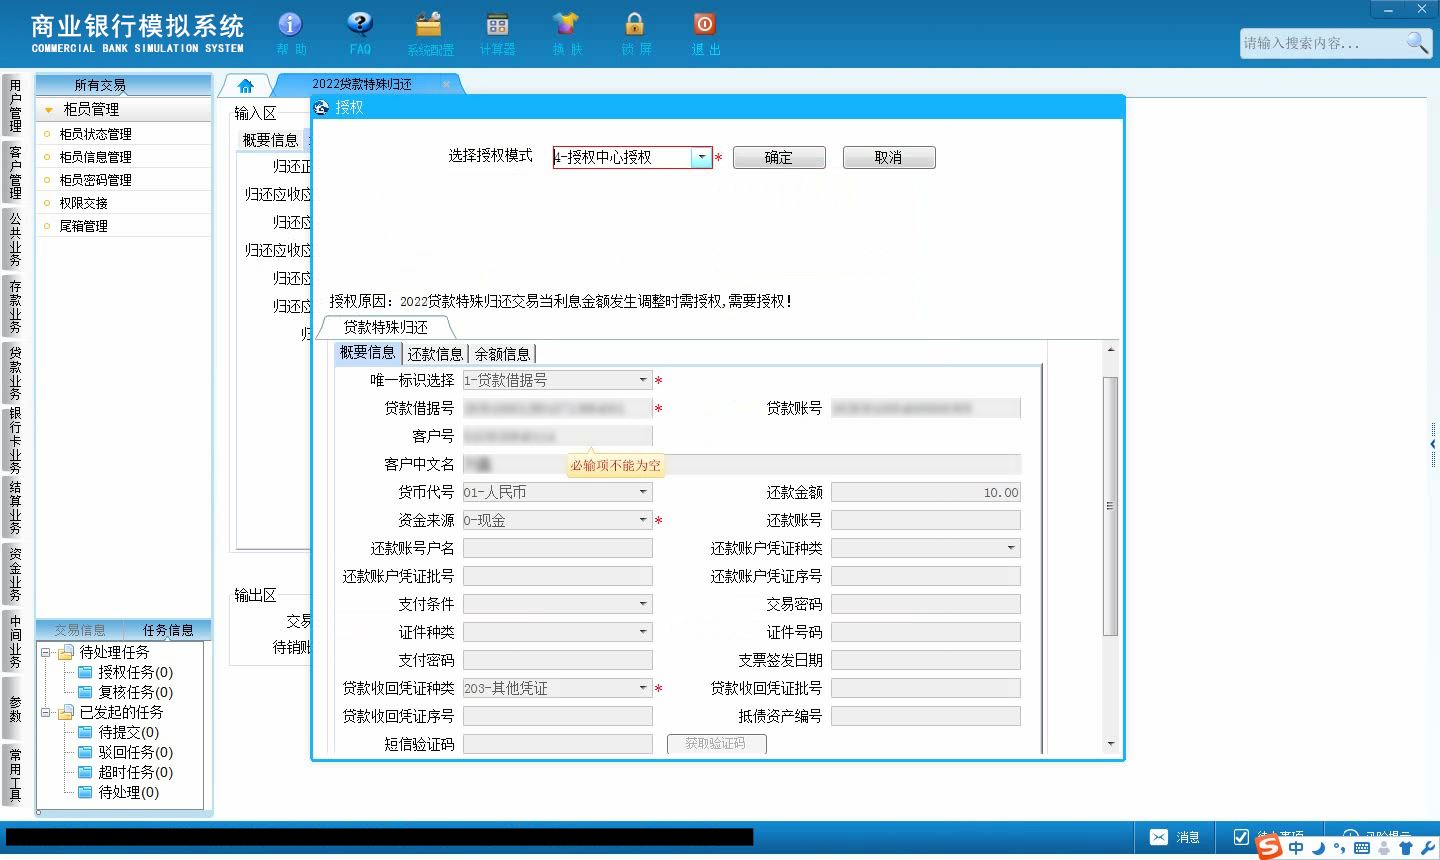Screen dimensions: 1440x860
Task: Click the Sogou input method S icon
Action: point(1269,847)
